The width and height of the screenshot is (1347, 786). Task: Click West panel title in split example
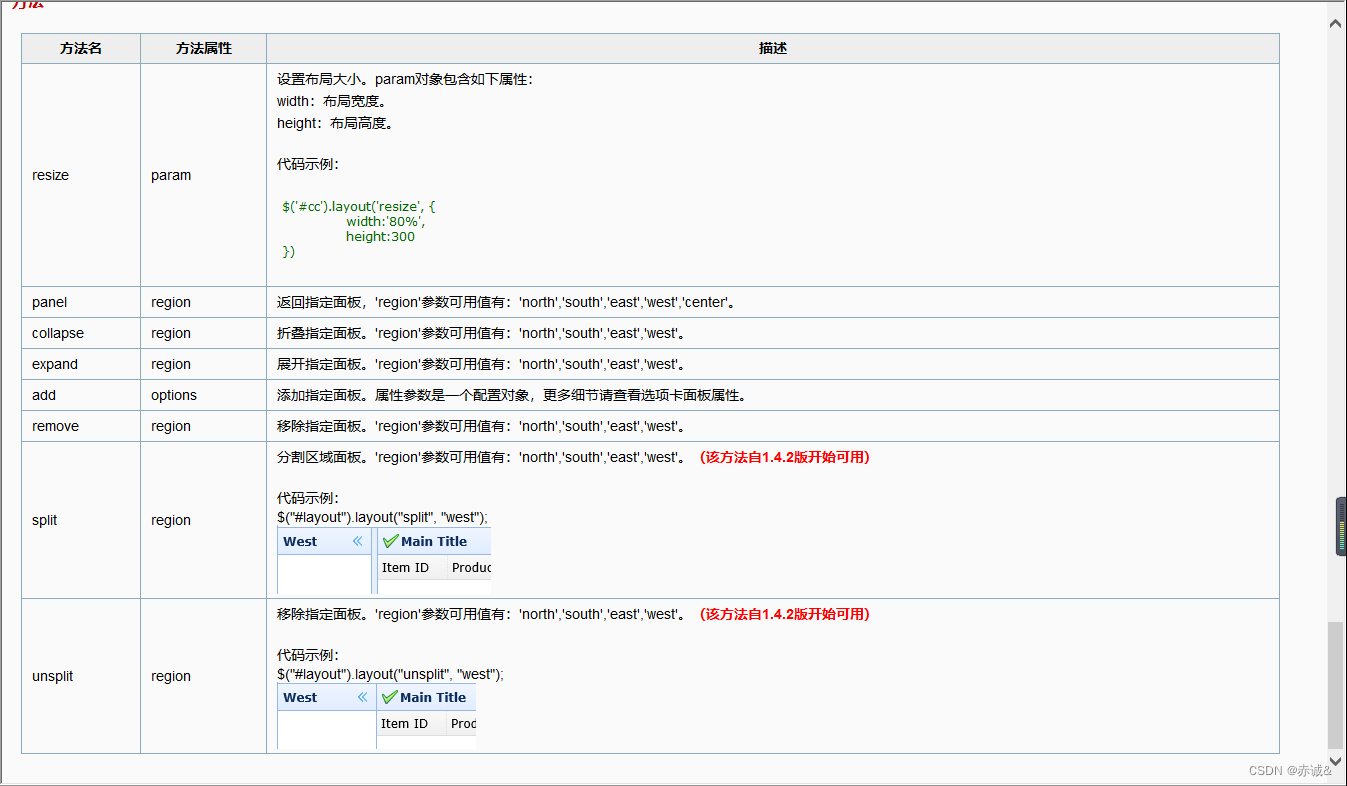(x=300, y=541)
